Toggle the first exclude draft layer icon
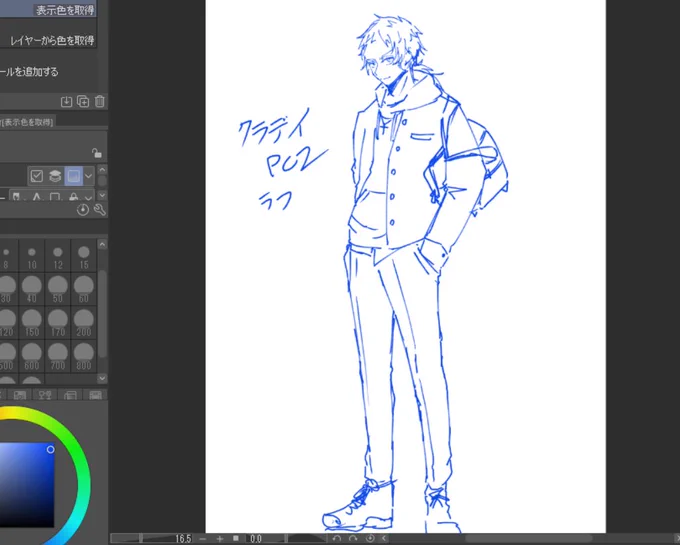This screenshot has width=680, height=545. (x=16, y=197)
